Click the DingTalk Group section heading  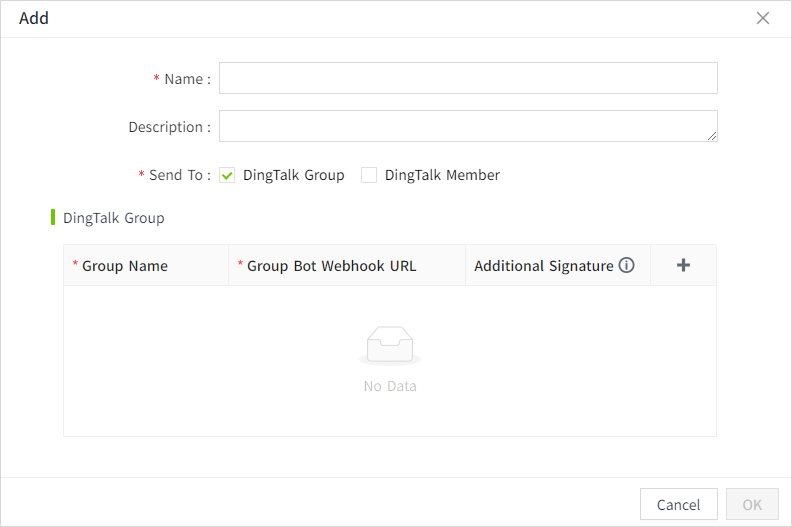coord(113,217)
